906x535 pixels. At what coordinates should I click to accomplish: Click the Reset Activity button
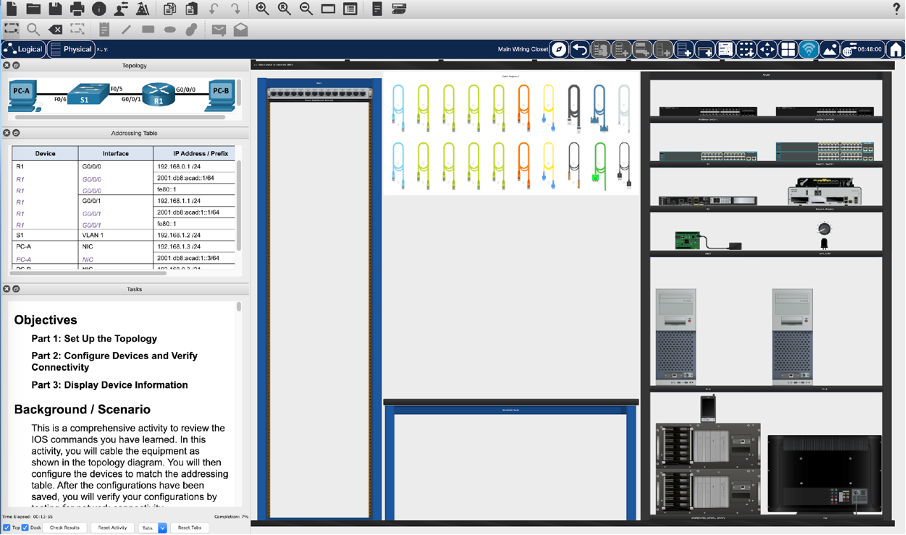pyautogui.click(x=112, y=528)
